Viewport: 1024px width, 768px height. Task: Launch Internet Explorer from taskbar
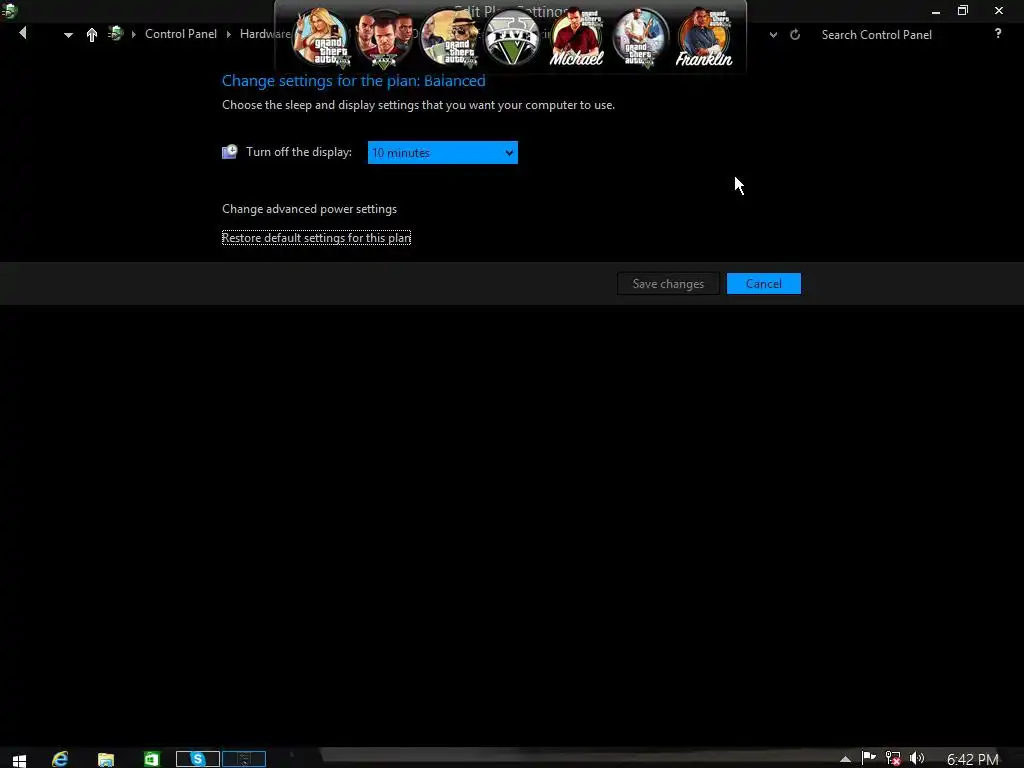point(60,759)
